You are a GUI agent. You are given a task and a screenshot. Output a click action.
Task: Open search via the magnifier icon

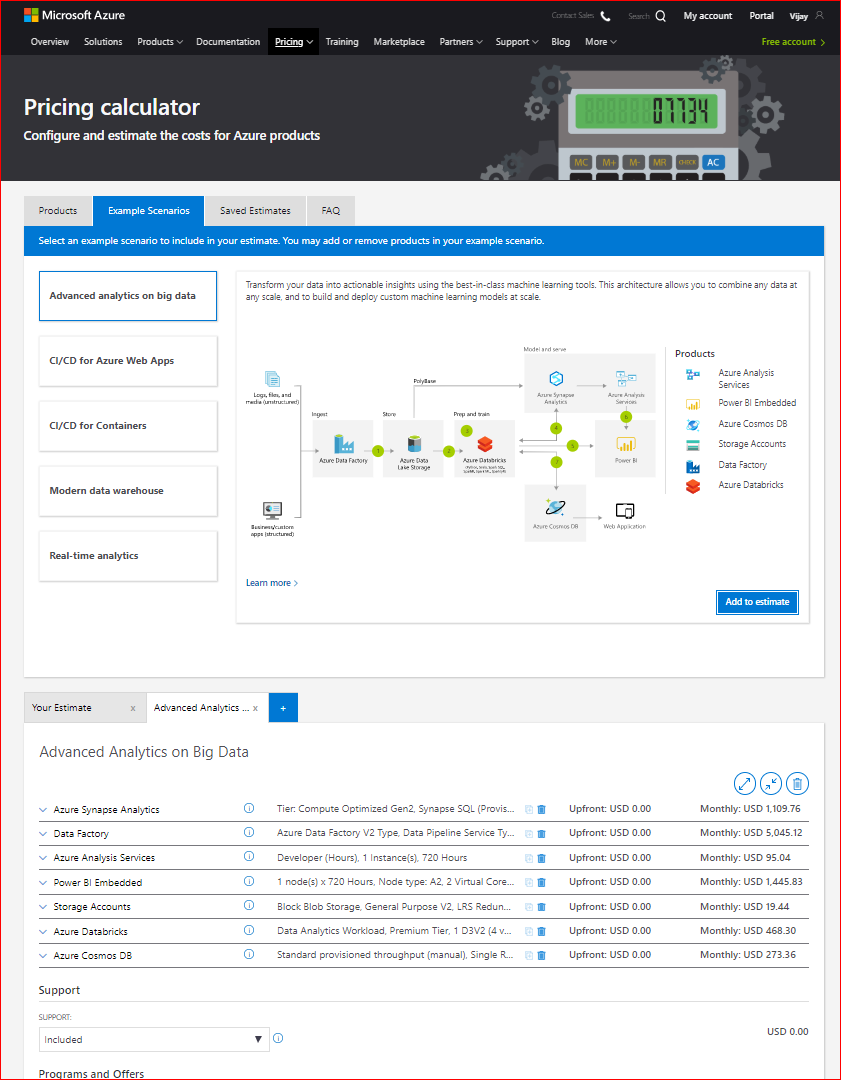pos(661,16)
